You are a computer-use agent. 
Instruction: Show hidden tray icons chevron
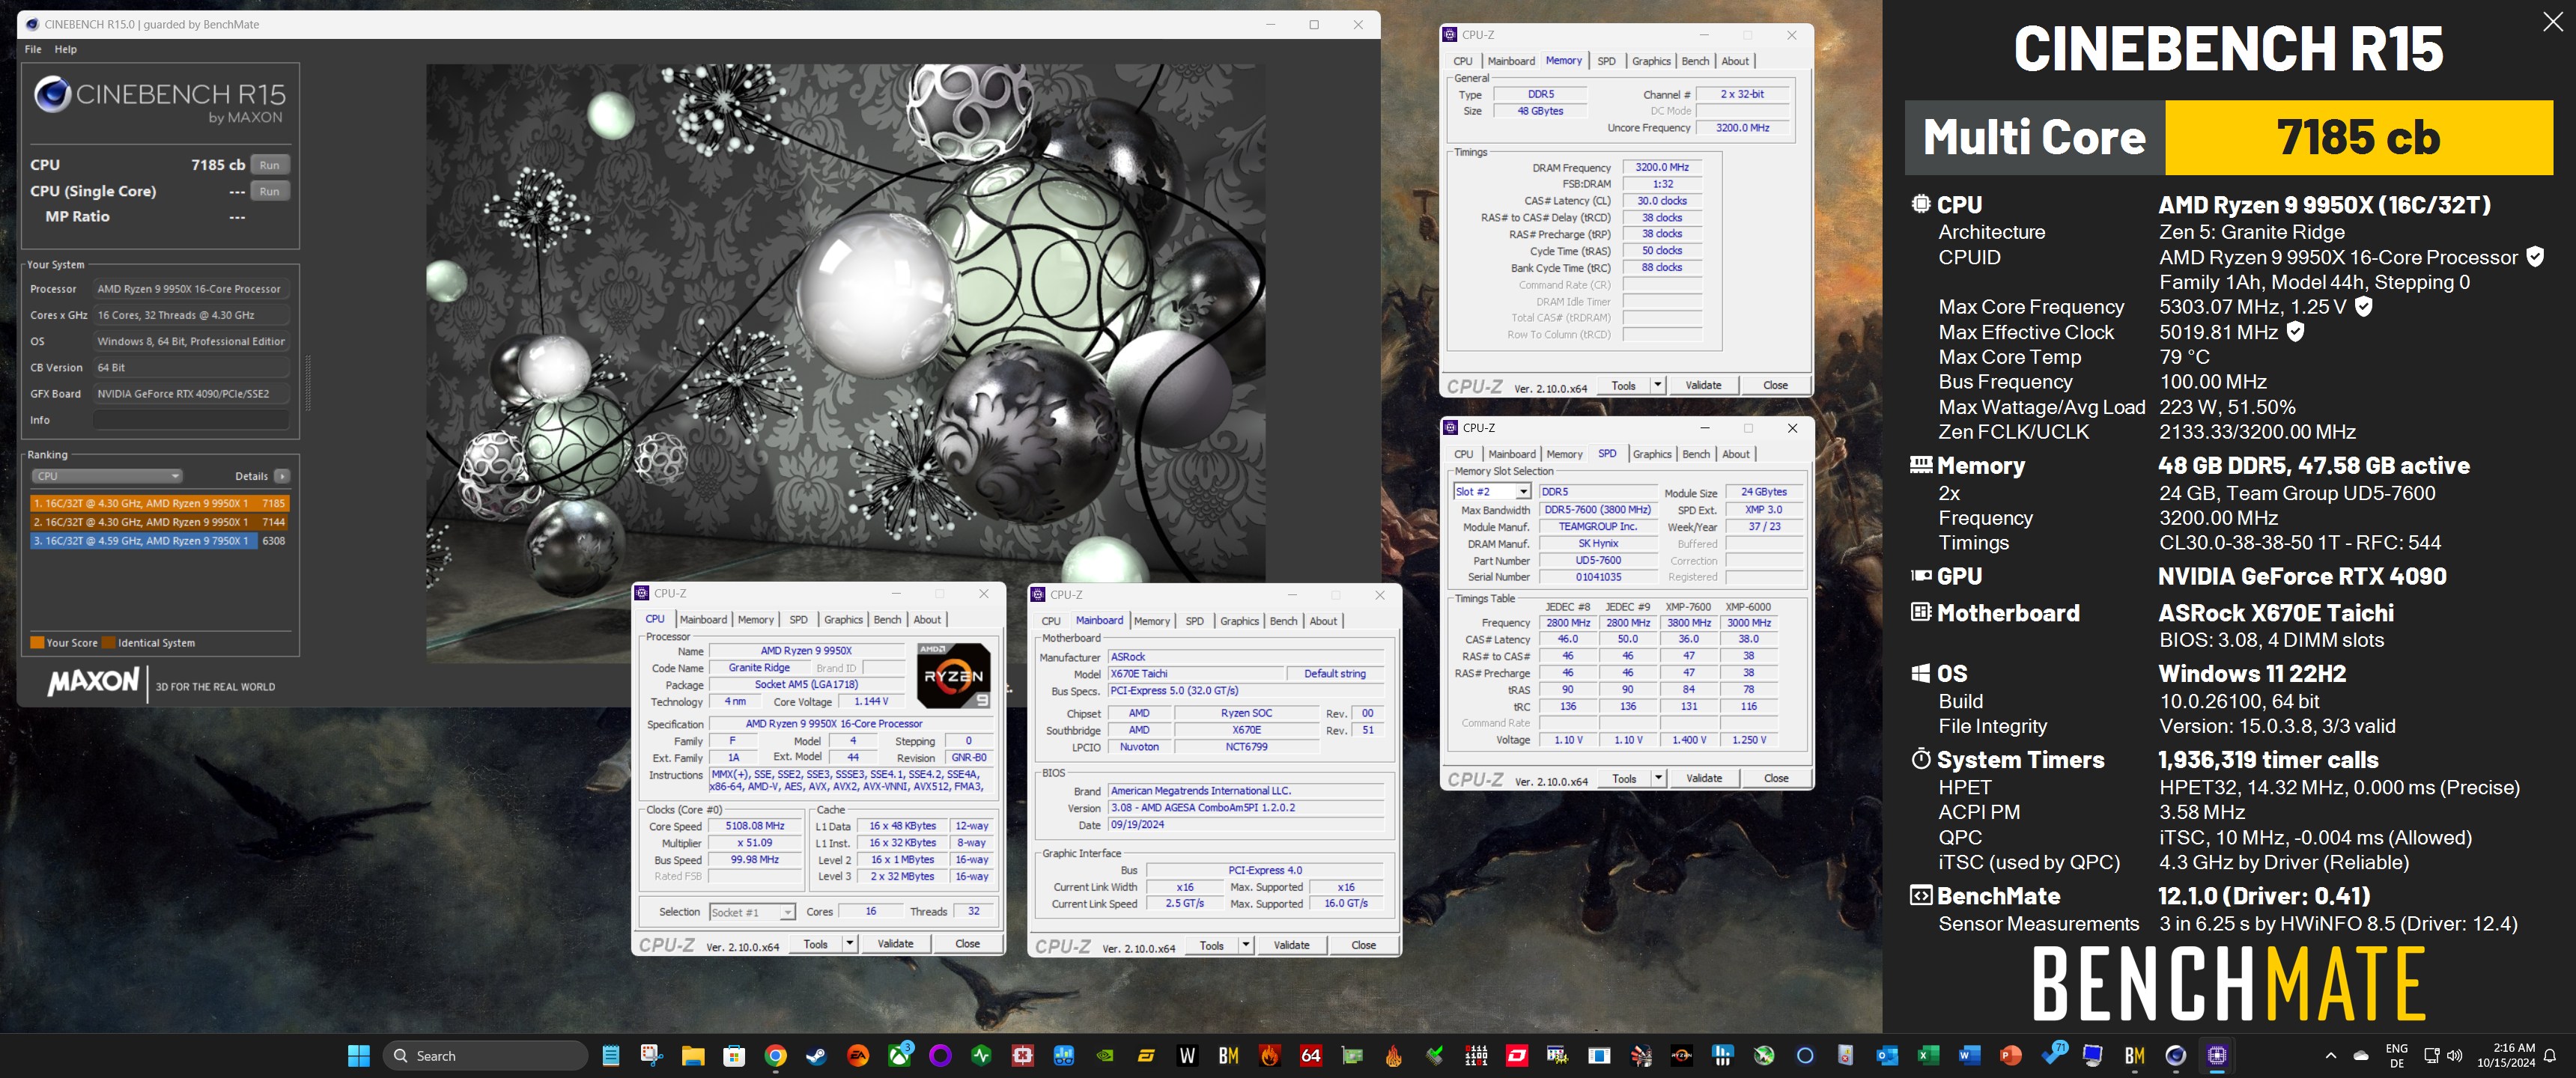2330,1056
